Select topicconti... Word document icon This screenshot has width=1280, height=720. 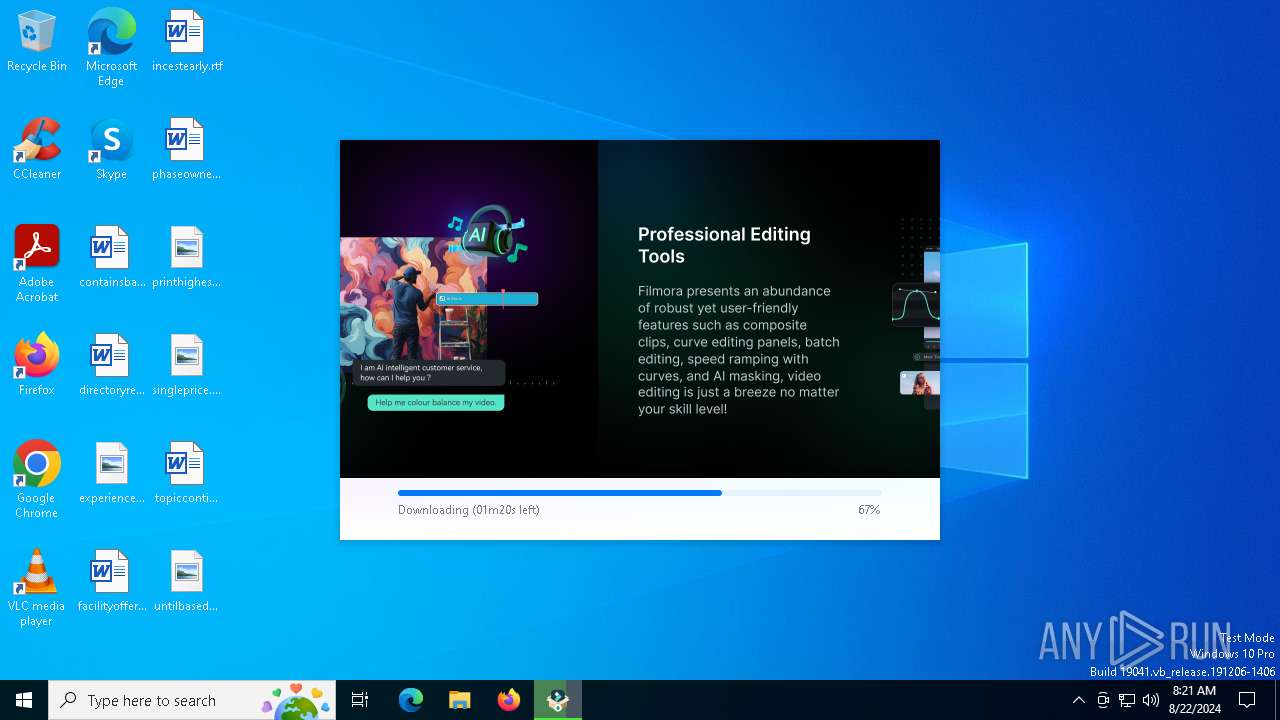(187, 474)
